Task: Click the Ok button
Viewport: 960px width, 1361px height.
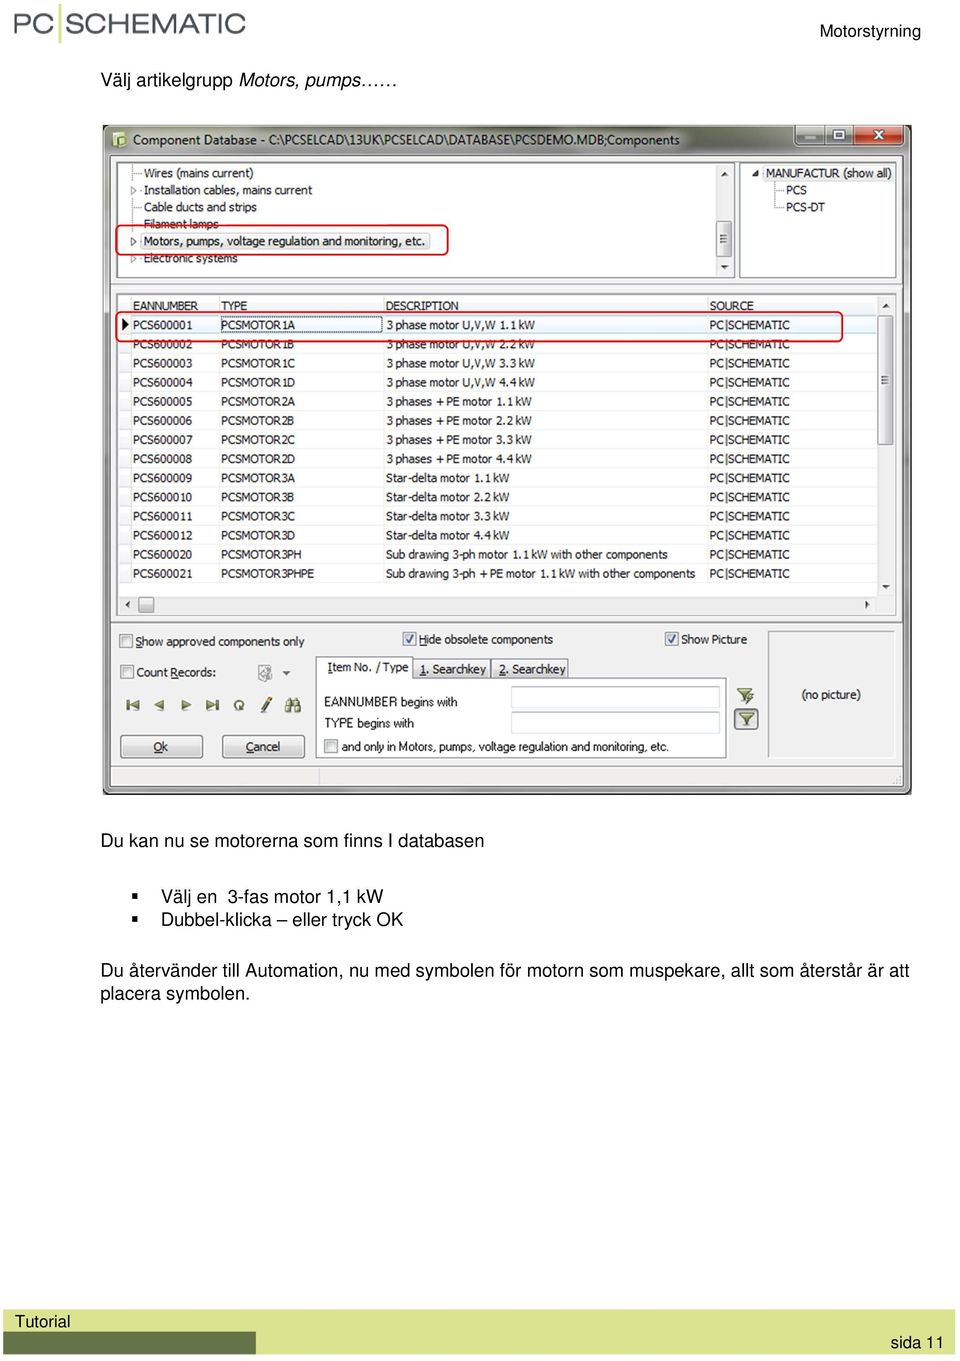Action: point(161,747)
